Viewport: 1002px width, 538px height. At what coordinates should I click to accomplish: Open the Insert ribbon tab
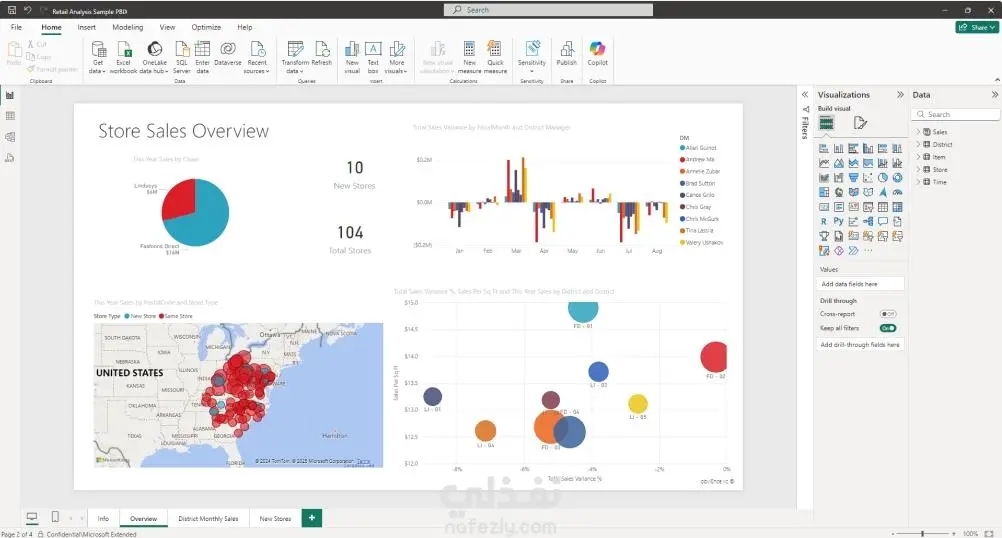pos(86,27)
